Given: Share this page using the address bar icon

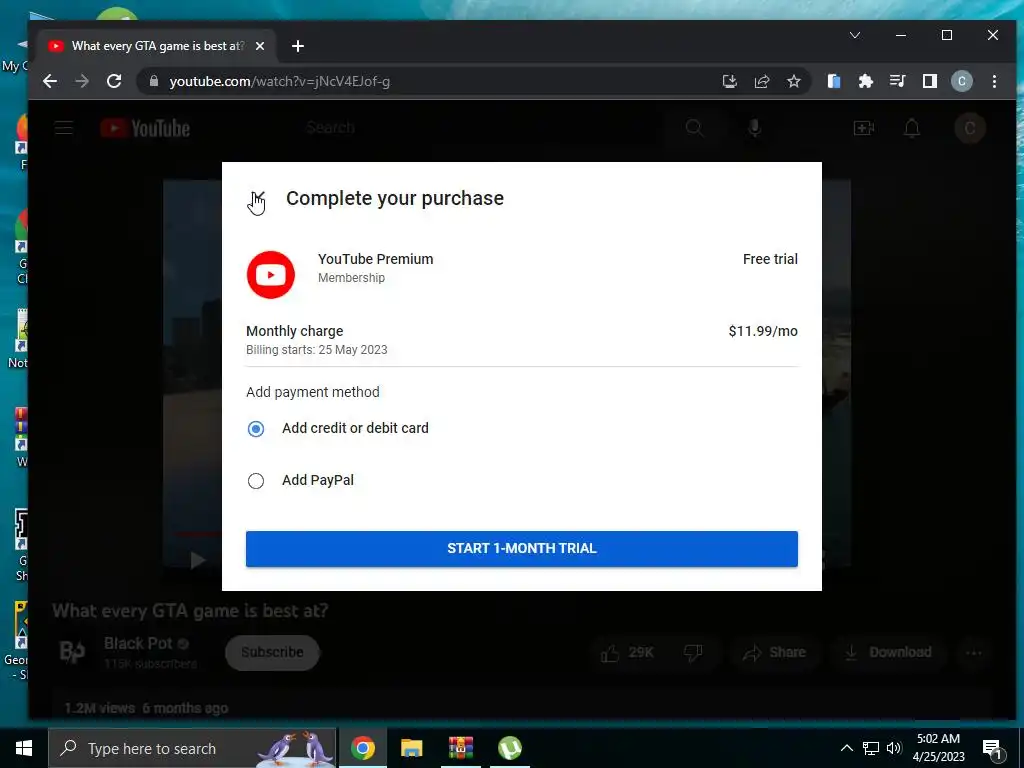Looking at the screenshot, I should 761,82.
